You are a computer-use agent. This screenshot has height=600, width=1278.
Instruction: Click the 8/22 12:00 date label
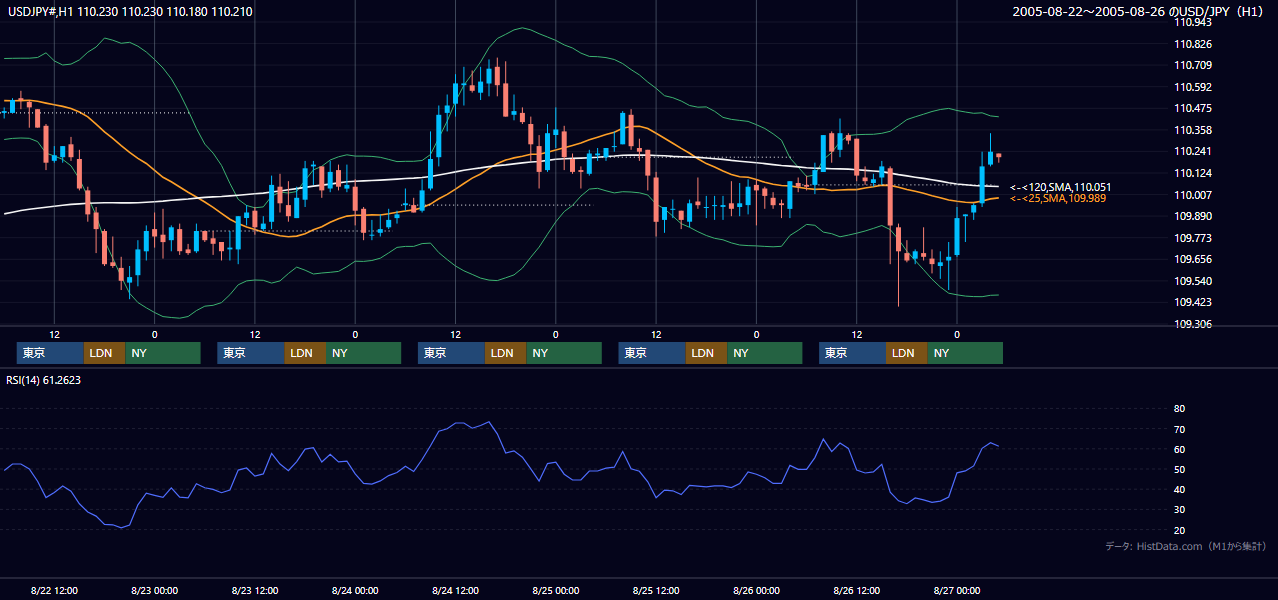(x=54, y=591)
